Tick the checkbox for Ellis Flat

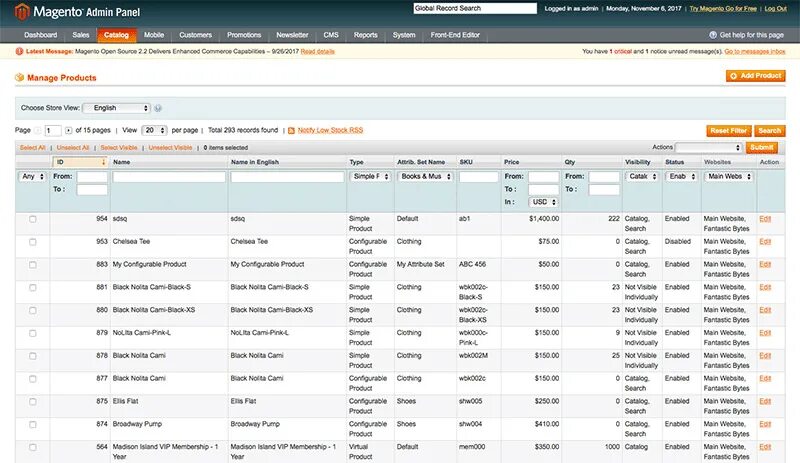click(33, 402)
